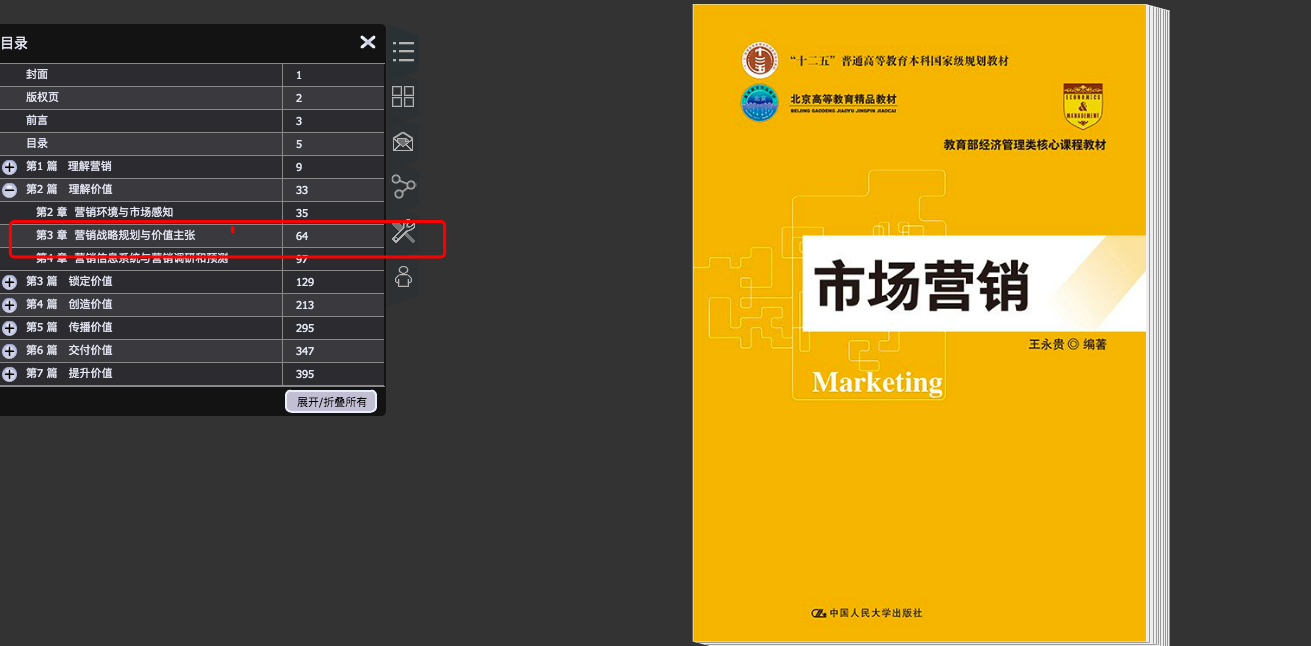Click 展开/折叠所有 button
Image resolution: width=1311 pixels, height=646 pixels.
[x=331, y=402]
